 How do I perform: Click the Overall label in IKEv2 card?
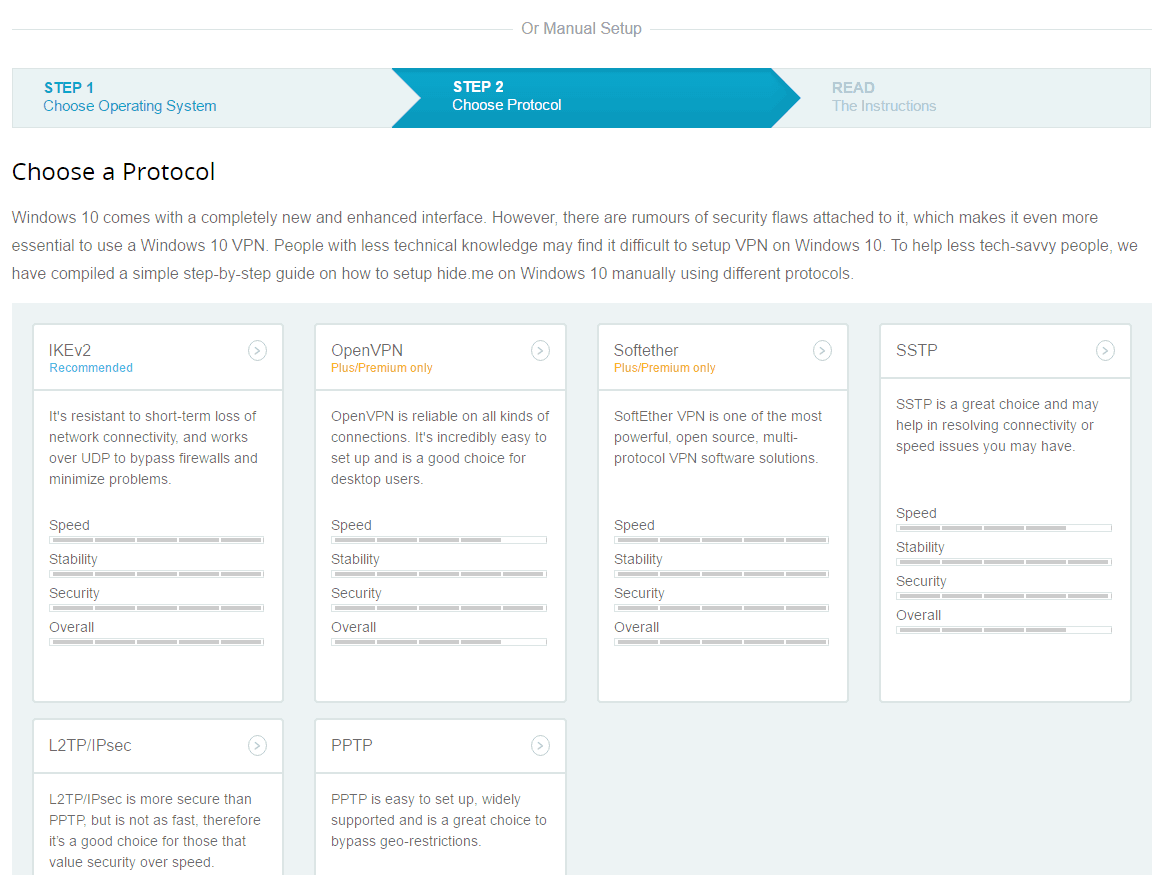point(71,627)
